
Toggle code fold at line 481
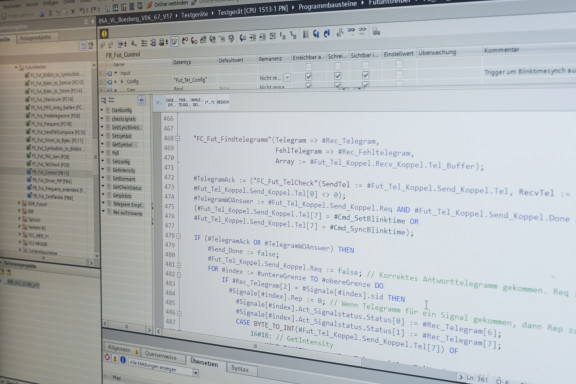(179, 265)
